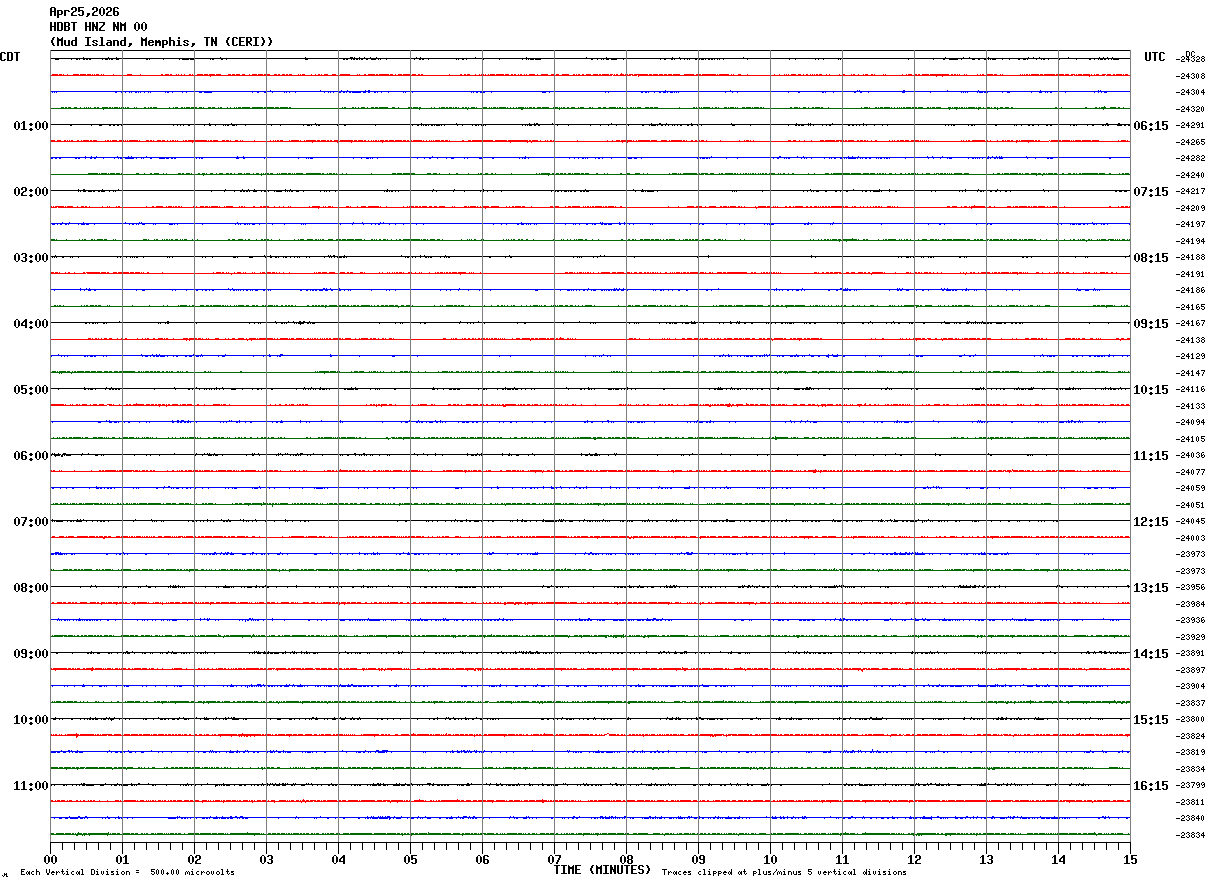The width and height of the screenshot is (1210, 886).
Task: Click the 15:15 UTC time label
Action: 1151,720
